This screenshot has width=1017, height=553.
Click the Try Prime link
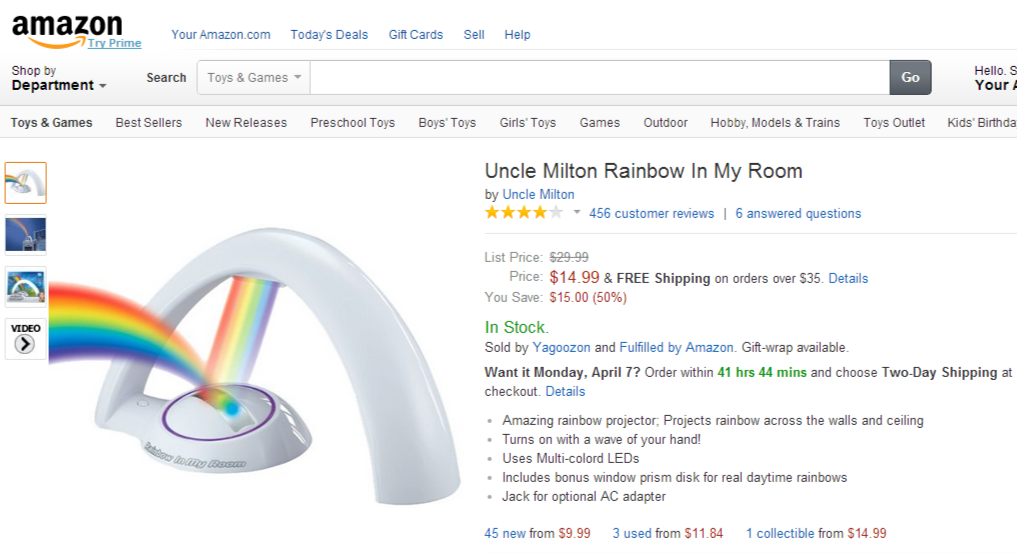click(x=114, y=43)
